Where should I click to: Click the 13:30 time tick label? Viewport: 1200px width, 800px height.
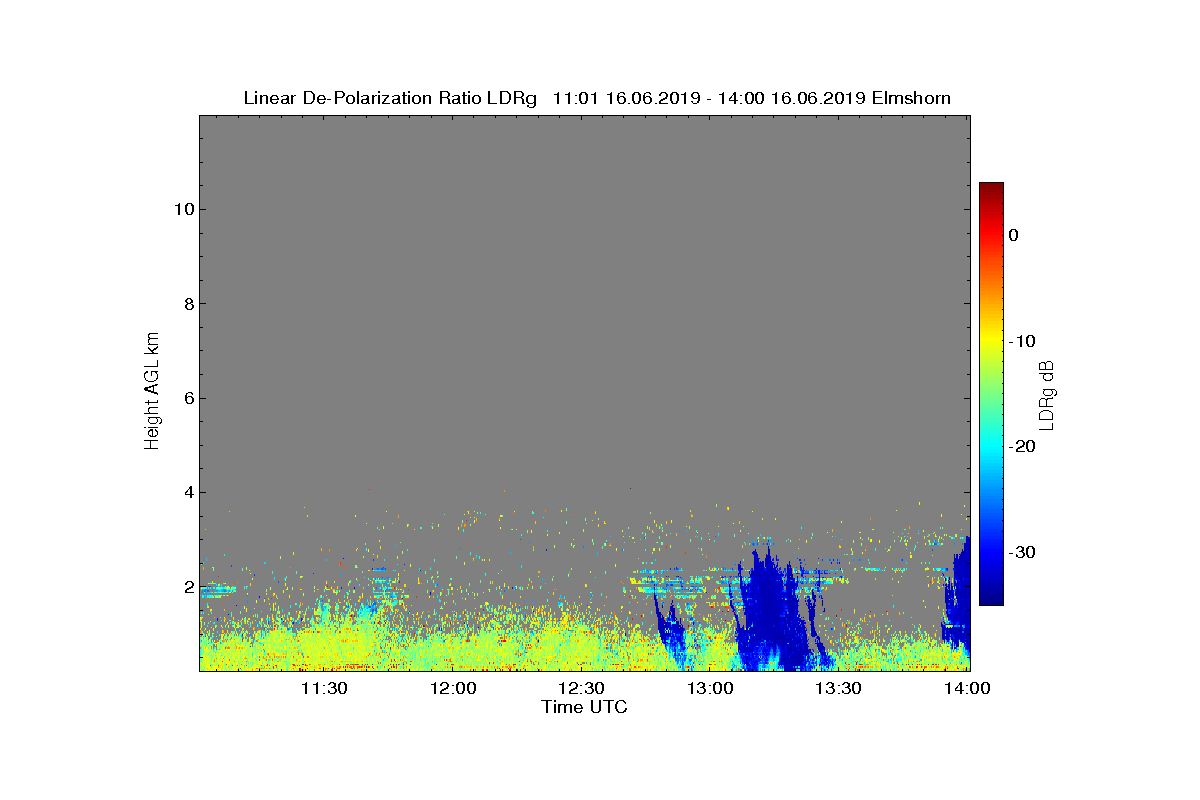click(838, 688)
